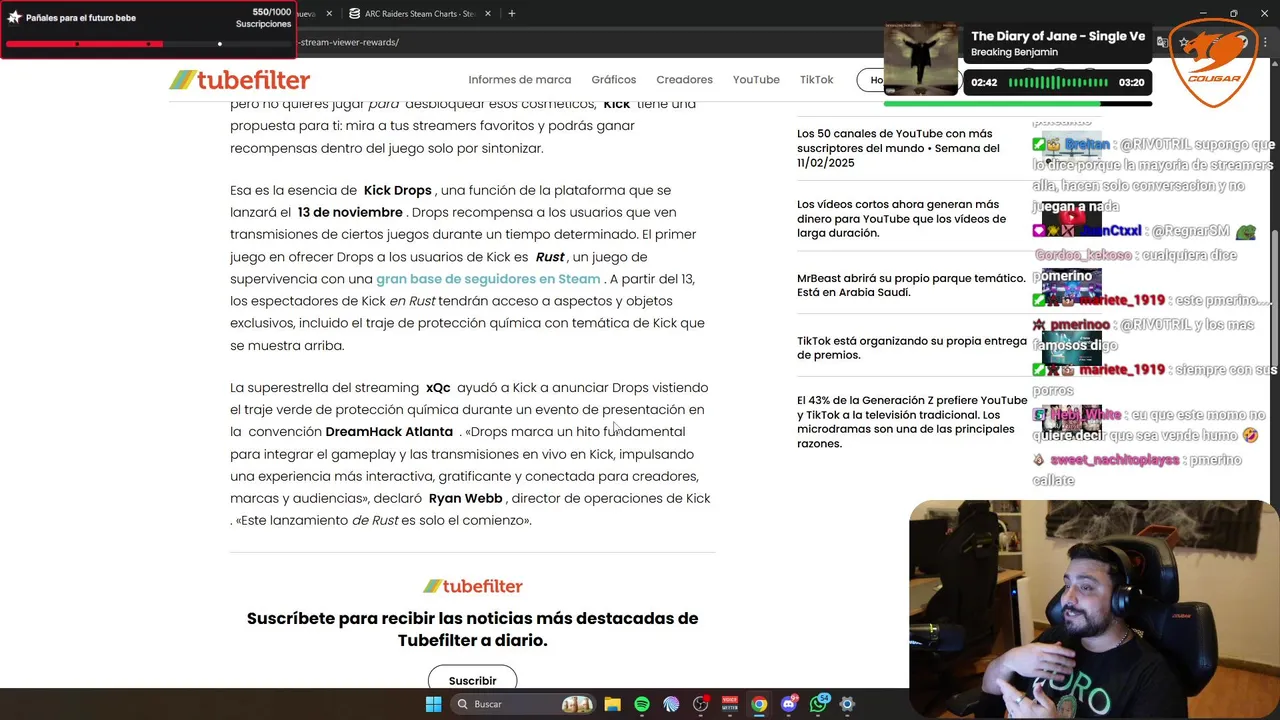1280x720 pixels.
Task: Click the name 'Ryan Webb' in article
Action: 465,498
